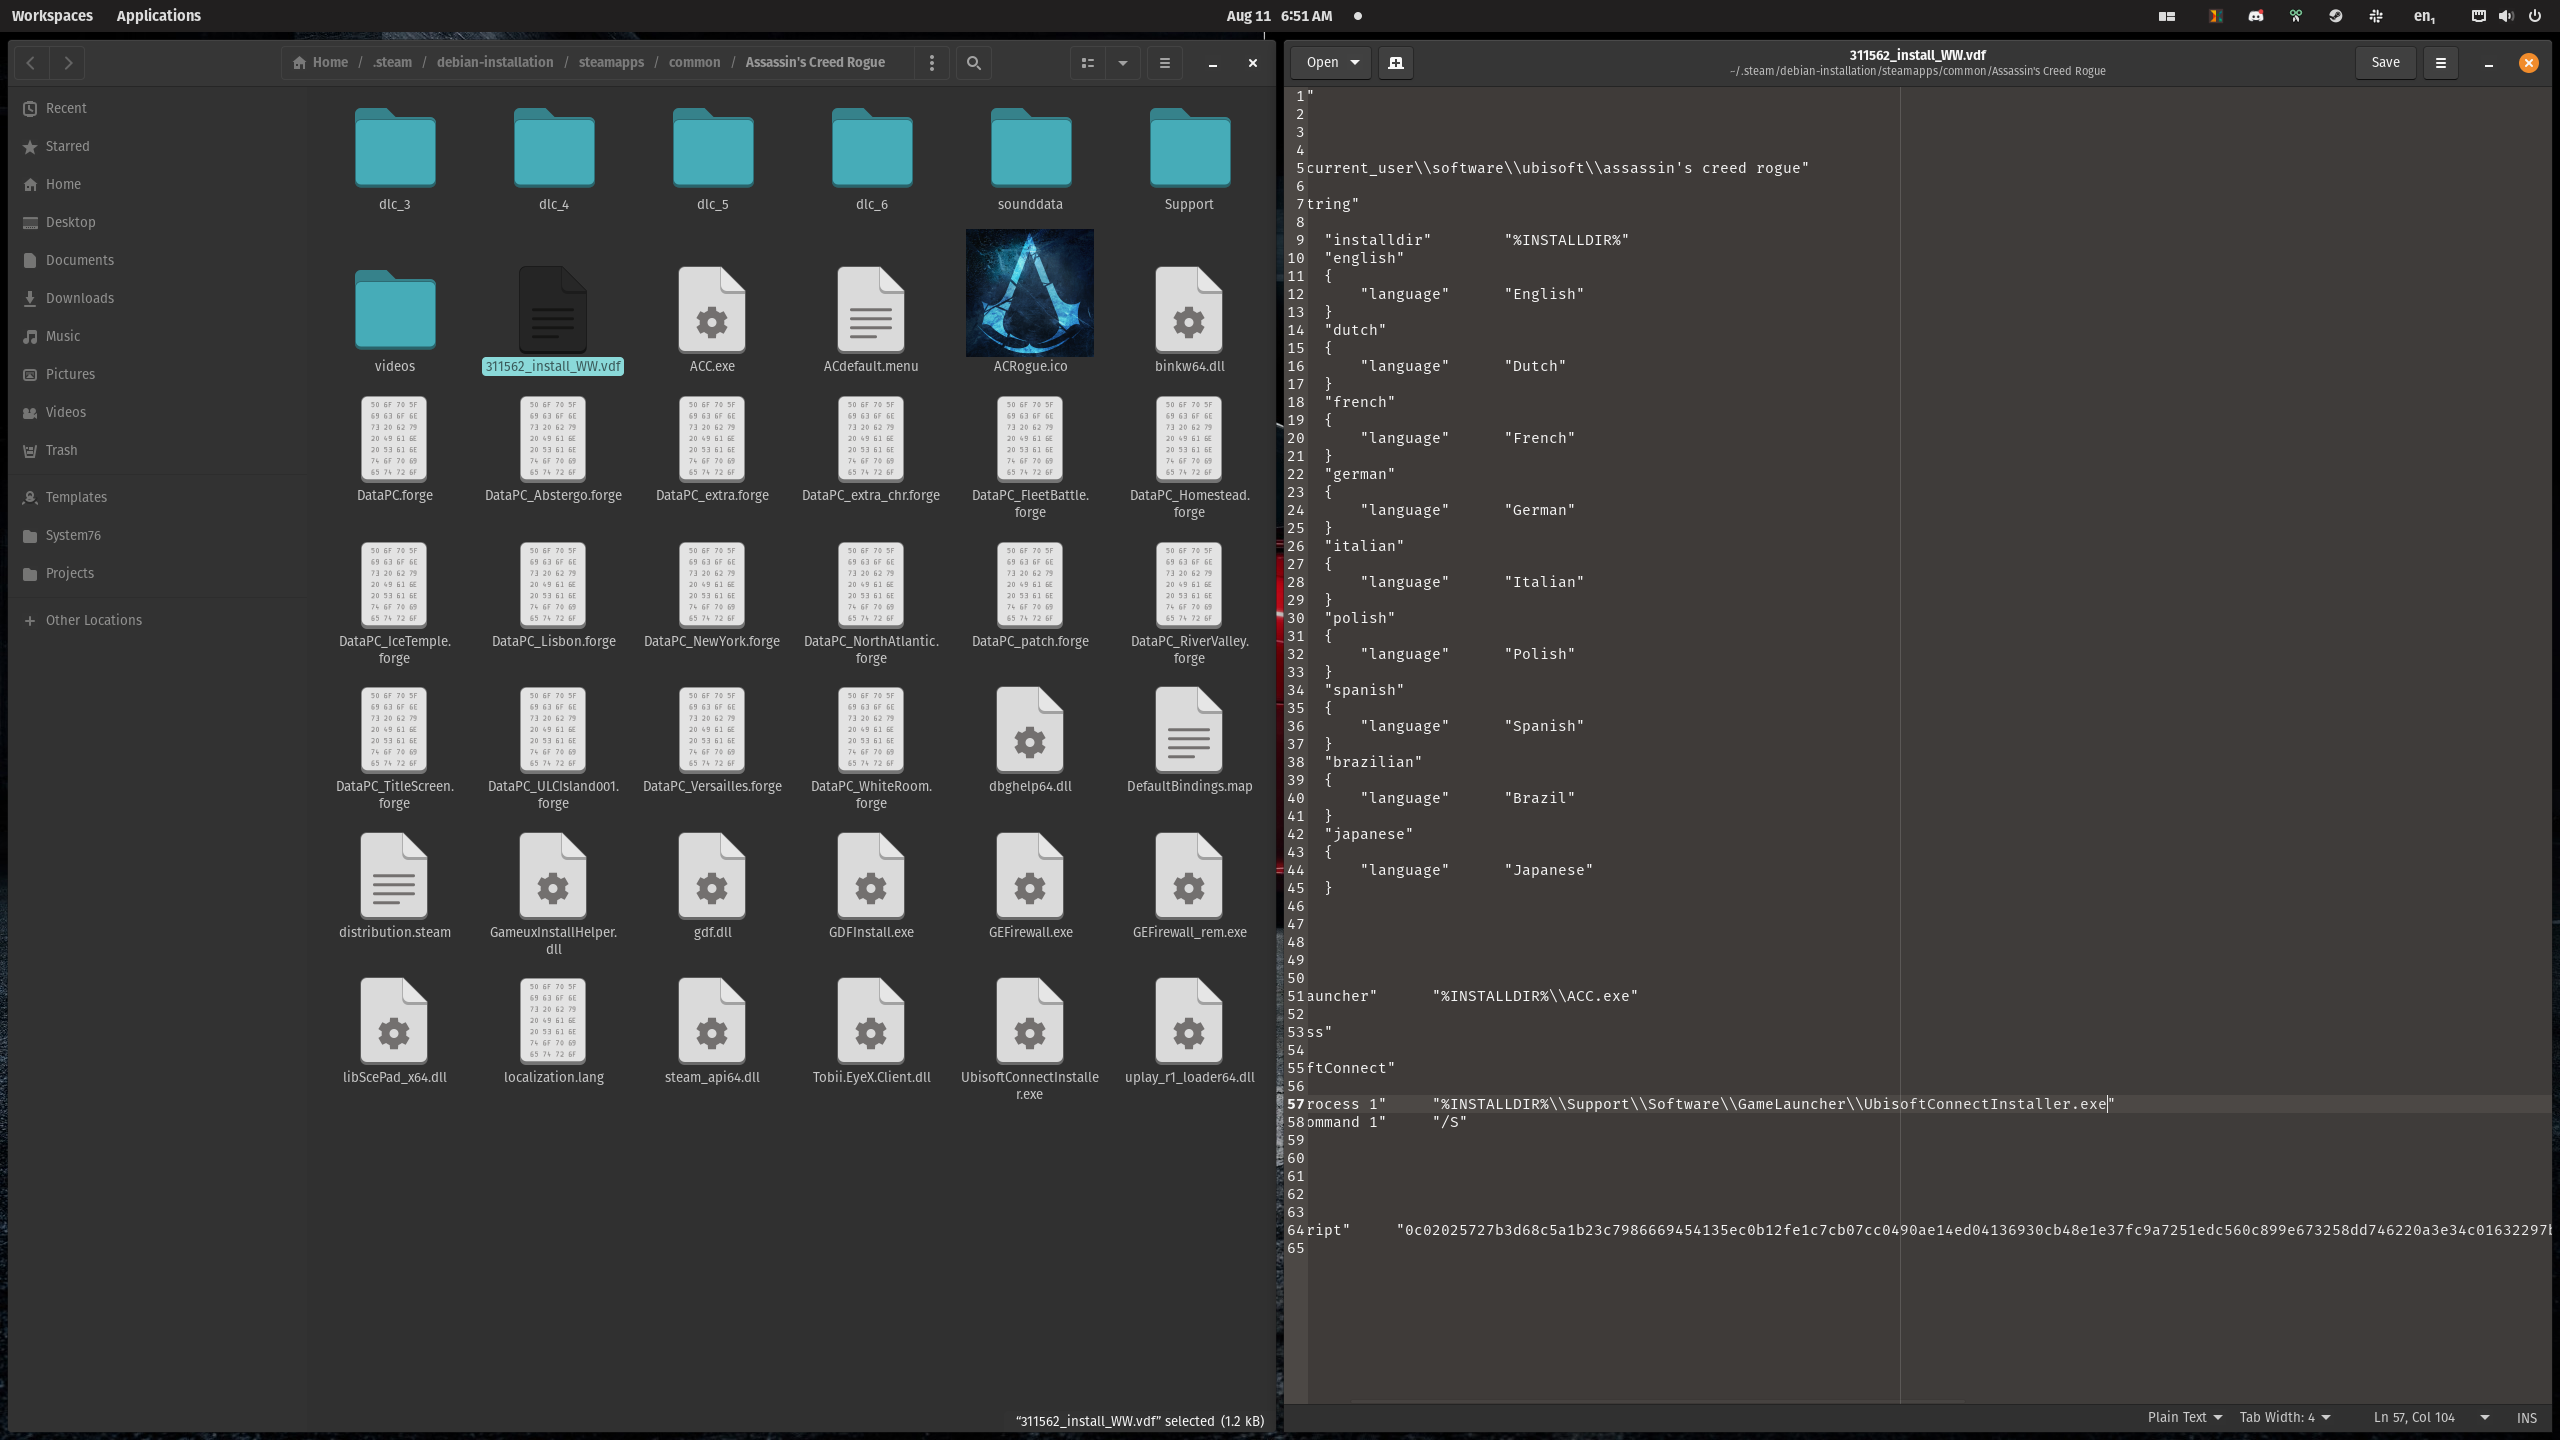Open the search in the file manager
2560x1440 pixels.
pyautogui.click(x=971, y=62)
